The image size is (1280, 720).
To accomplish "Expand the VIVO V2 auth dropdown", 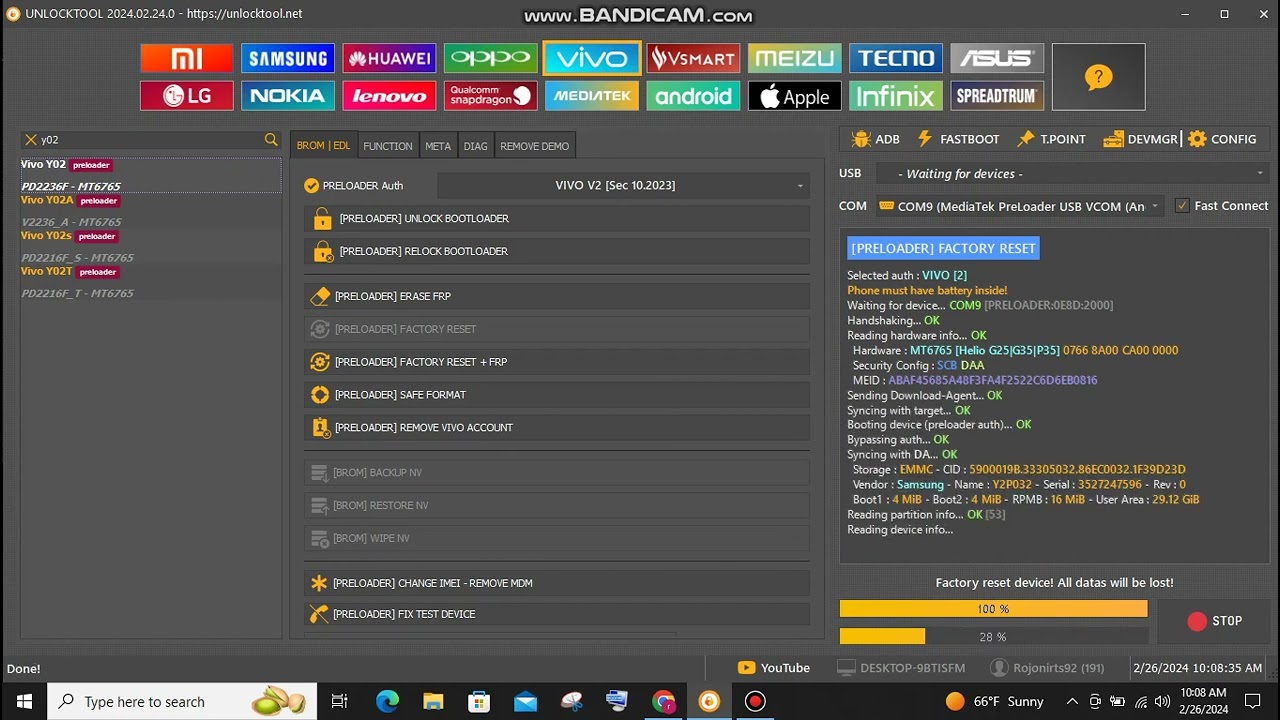I will pos(622,185).
